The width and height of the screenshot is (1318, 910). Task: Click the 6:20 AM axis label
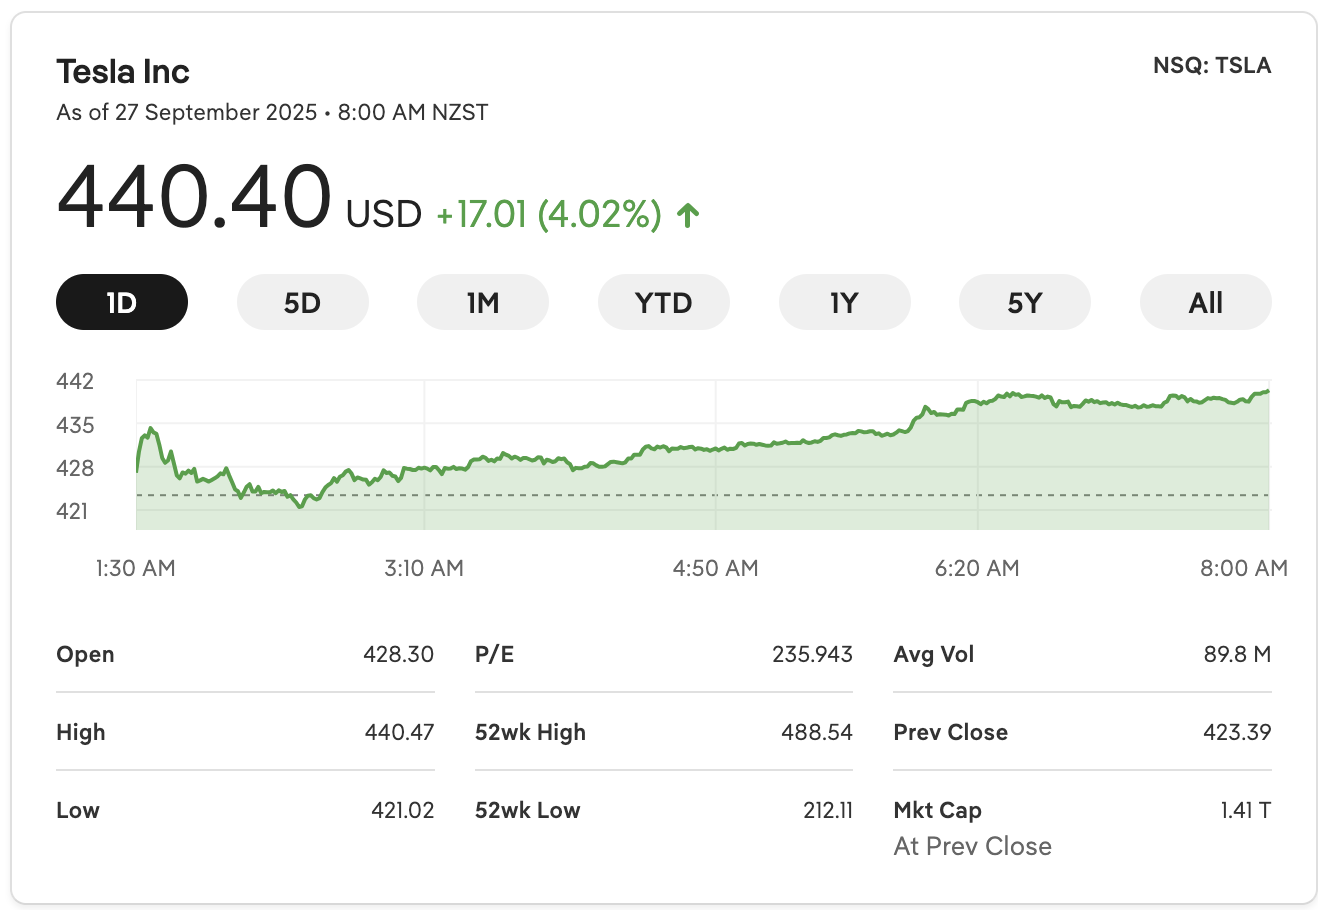tap(977, 568)
